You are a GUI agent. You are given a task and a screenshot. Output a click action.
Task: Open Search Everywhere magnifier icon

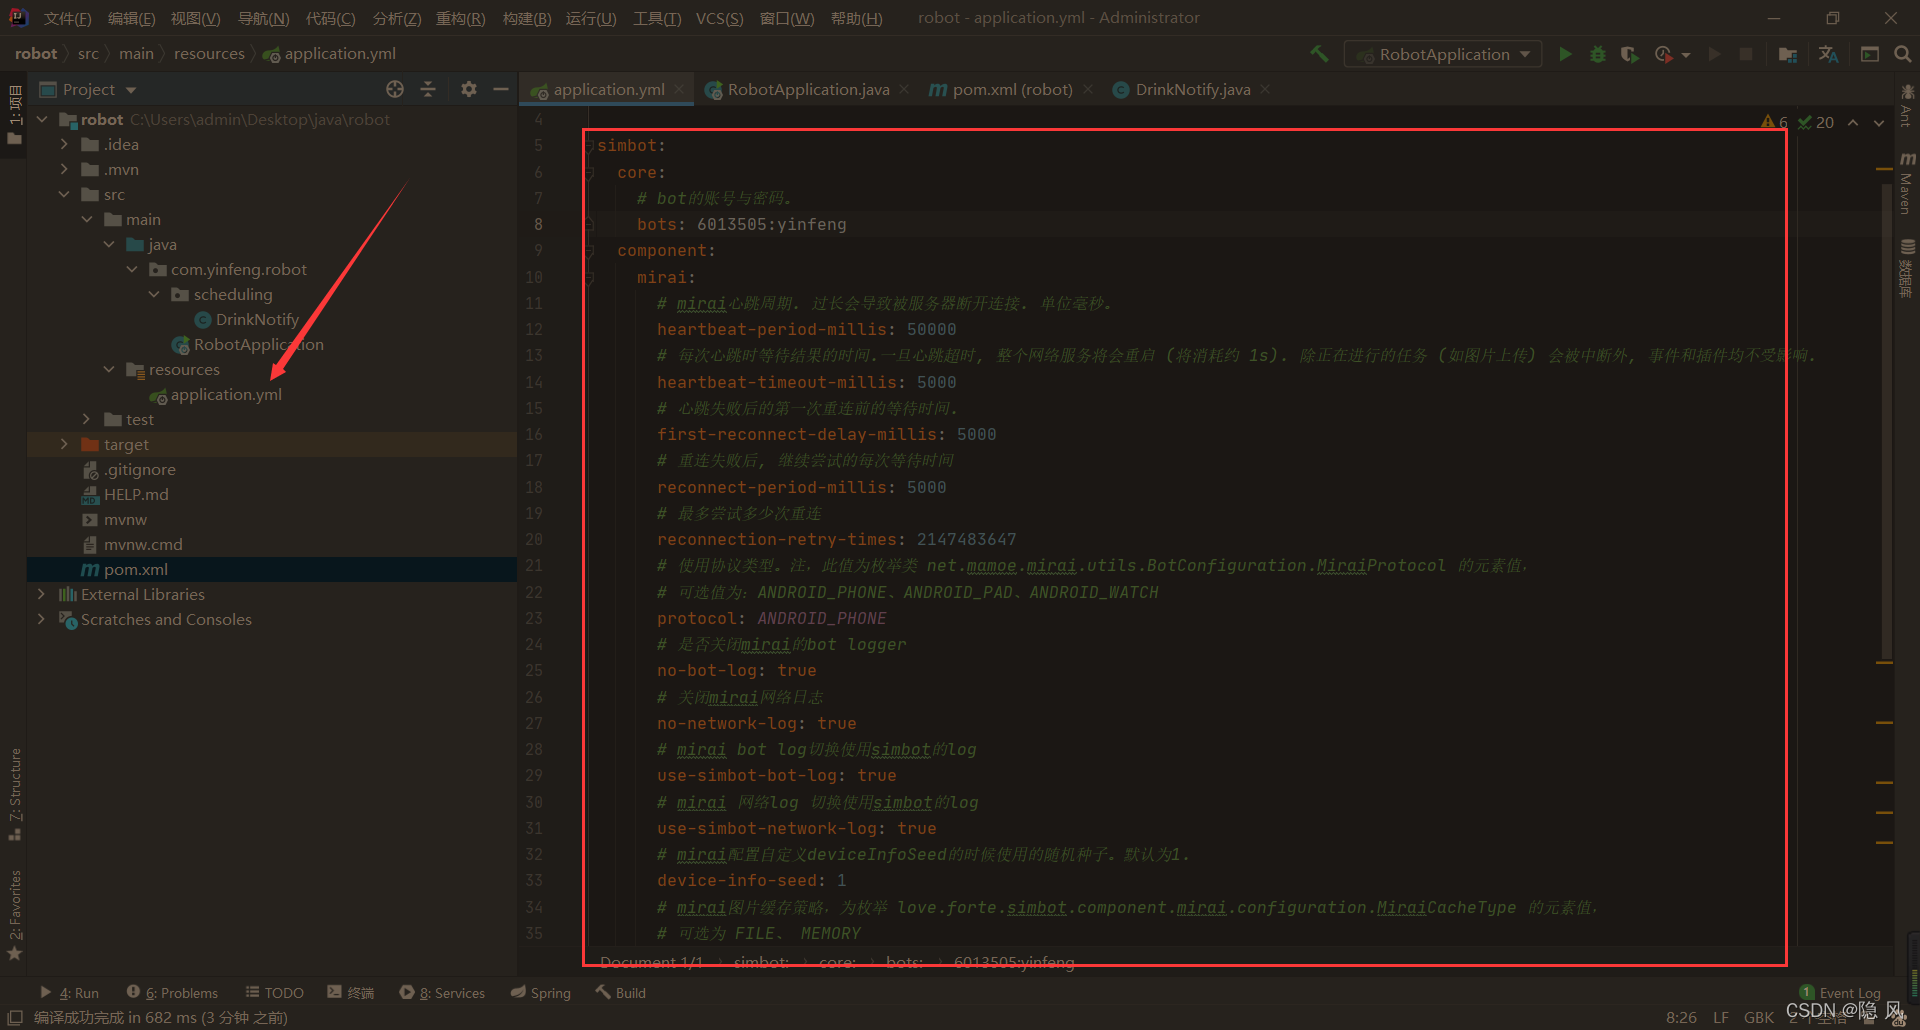pyautogui.click(x=1902, y=54)
